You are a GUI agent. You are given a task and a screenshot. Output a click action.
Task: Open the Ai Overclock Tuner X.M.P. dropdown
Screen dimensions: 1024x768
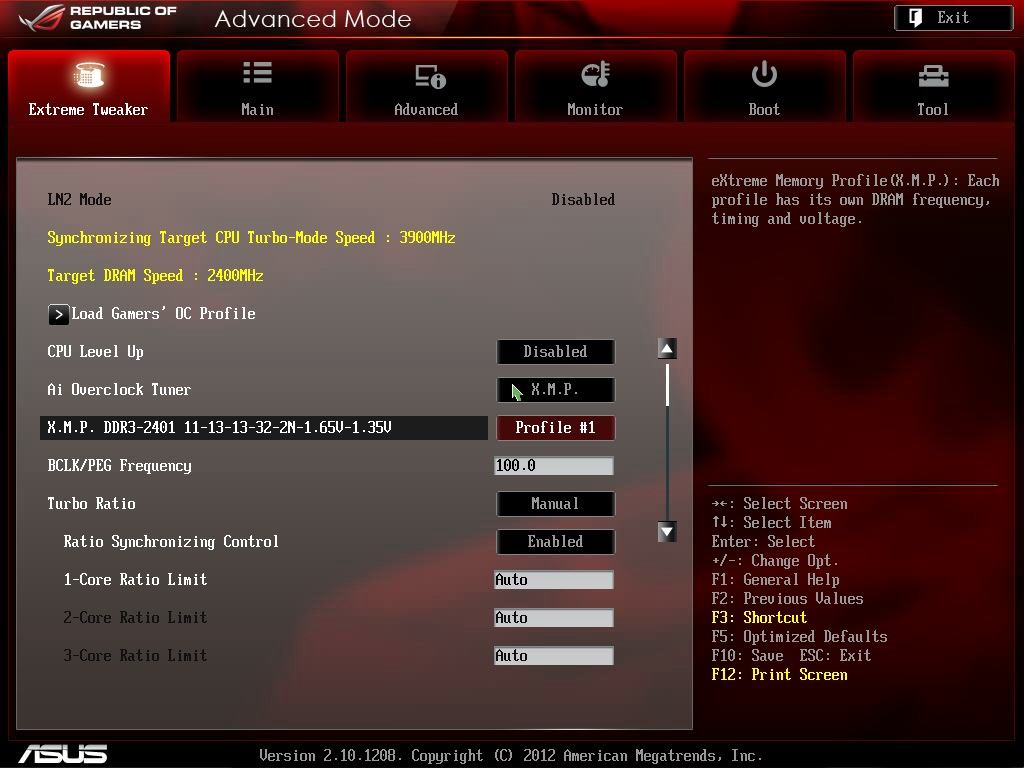pos(555,390)
